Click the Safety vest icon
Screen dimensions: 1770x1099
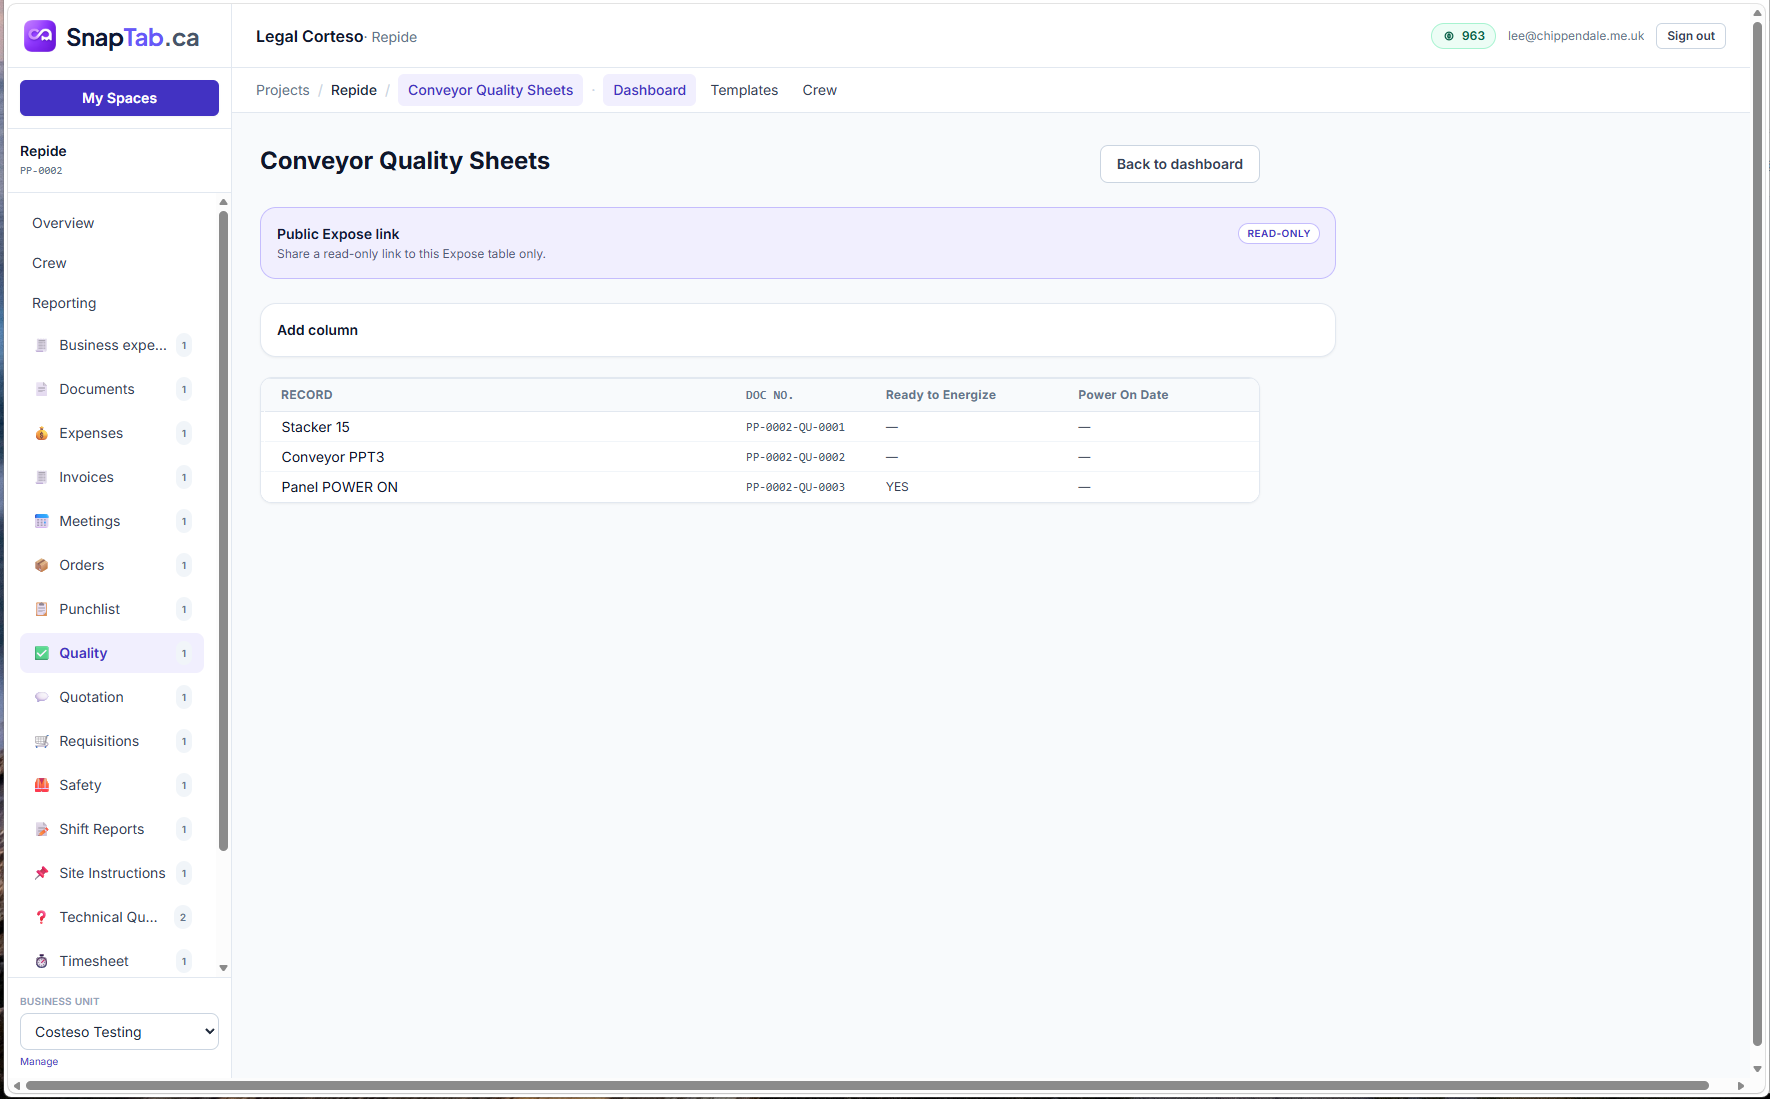(41, 785)
